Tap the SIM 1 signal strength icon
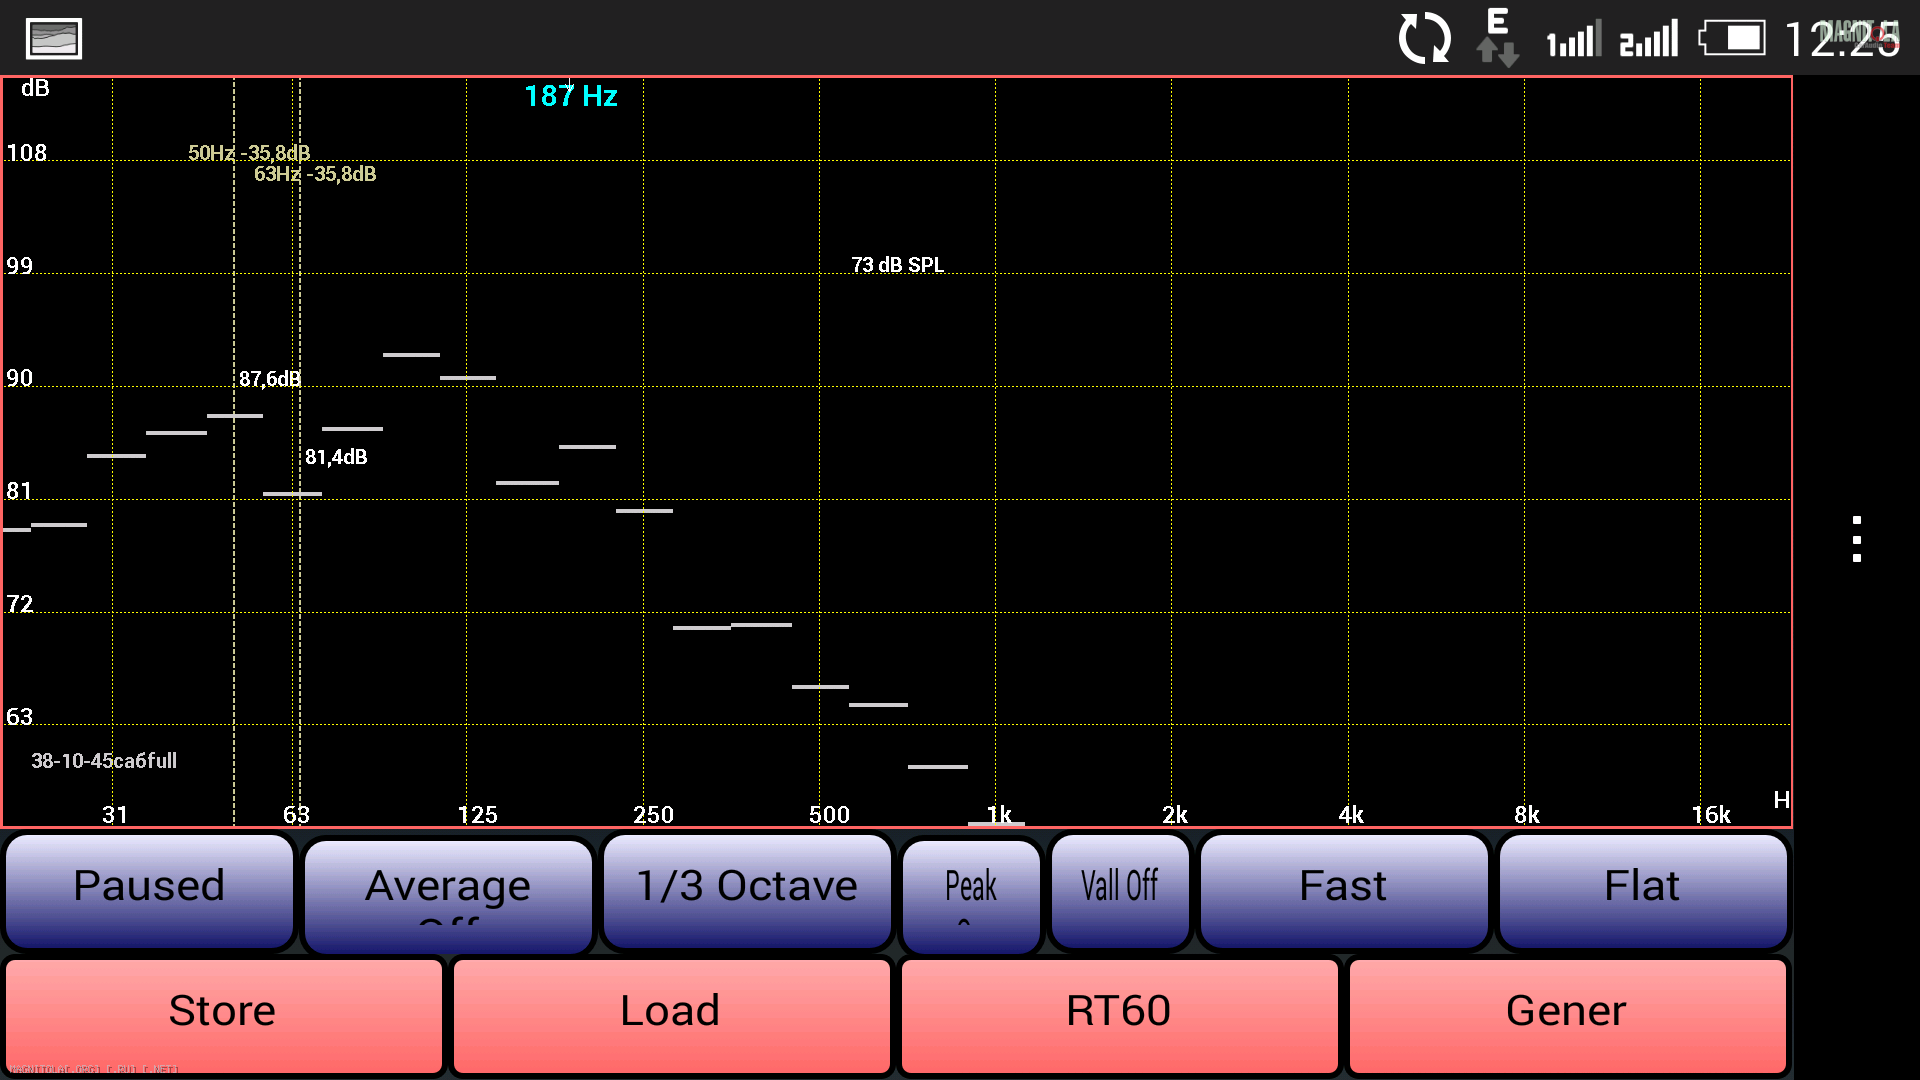 pos(1574,39)
